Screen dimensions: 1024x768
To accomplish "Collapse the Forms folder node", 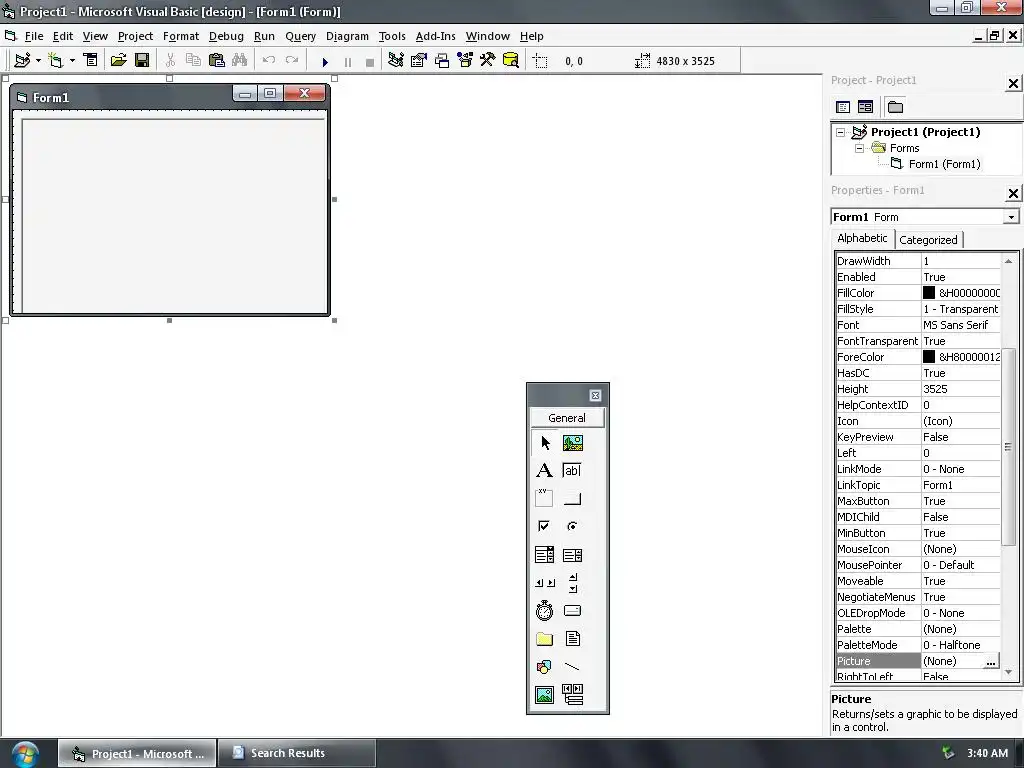I will 859,148.
